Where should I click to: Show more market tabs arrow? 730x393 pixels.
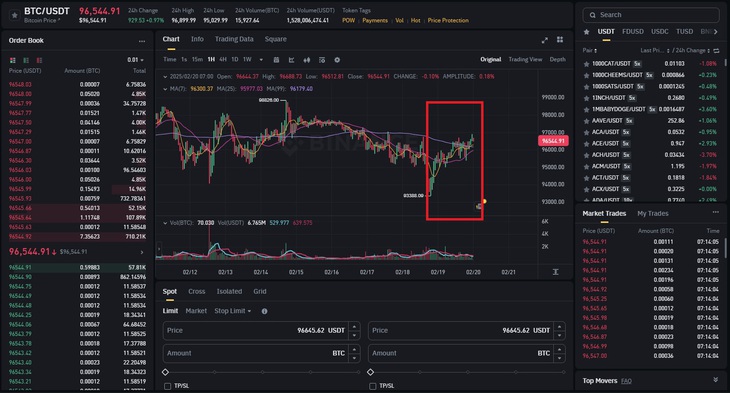[716, 32]
